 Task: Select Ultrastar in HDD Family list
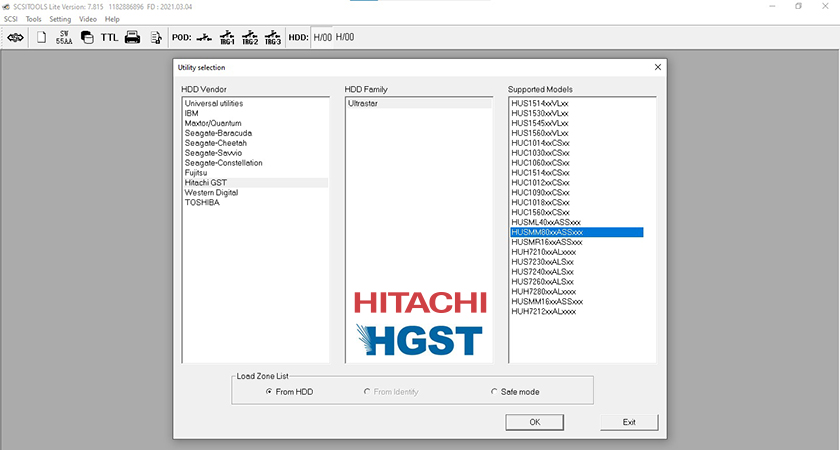click(419, 103)
